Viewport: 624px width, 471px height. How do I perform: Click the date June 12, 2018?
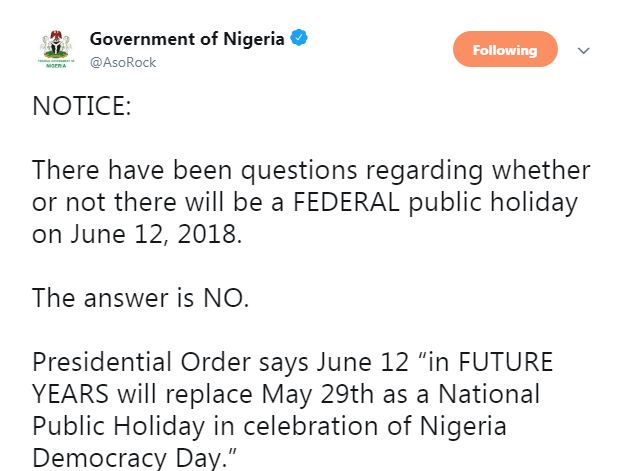[x=140, y=234]
